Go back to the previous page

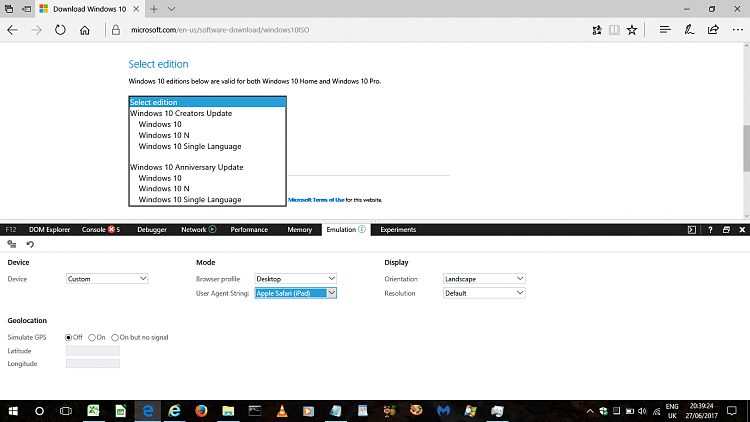(x=12, y=30)
